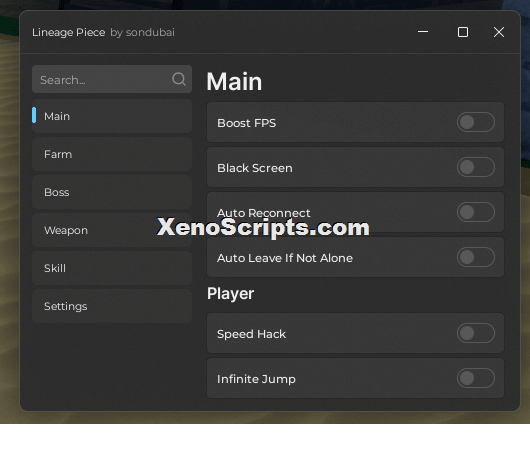The width and height of the screenshot is (530, 454).
Task: Open the Settings tab
Action: [x=112, y=306]
